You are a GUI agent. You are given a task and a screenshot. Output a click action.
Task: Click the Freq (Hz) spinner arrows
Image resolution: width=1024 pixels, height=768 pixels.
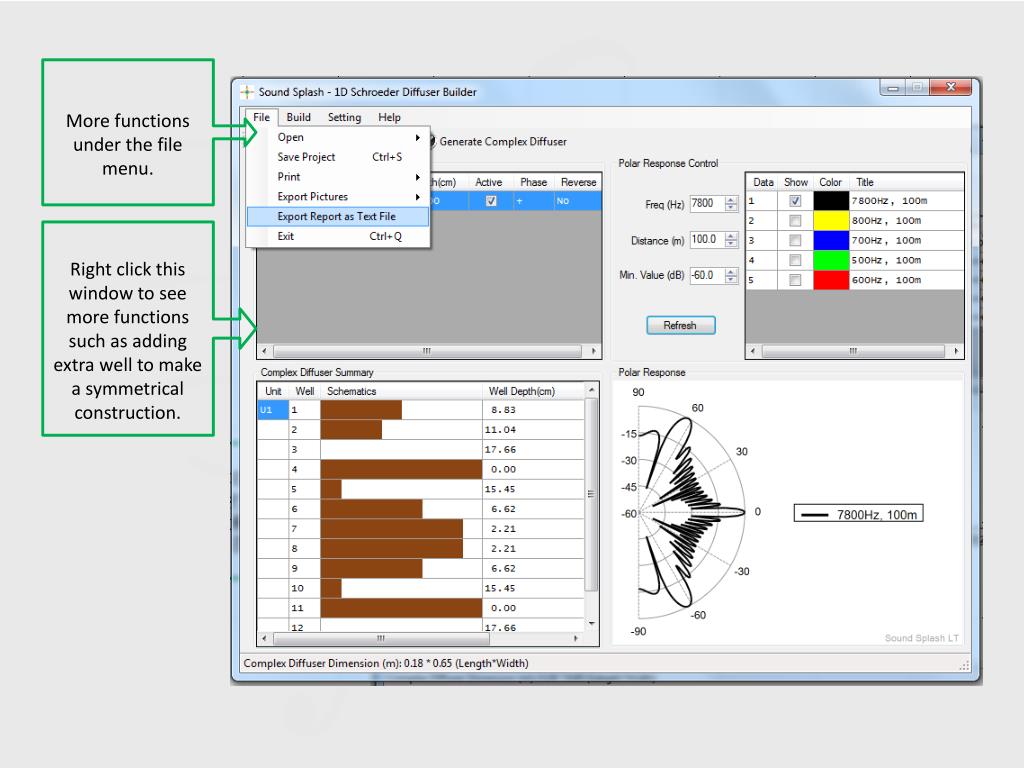point(731,204)
